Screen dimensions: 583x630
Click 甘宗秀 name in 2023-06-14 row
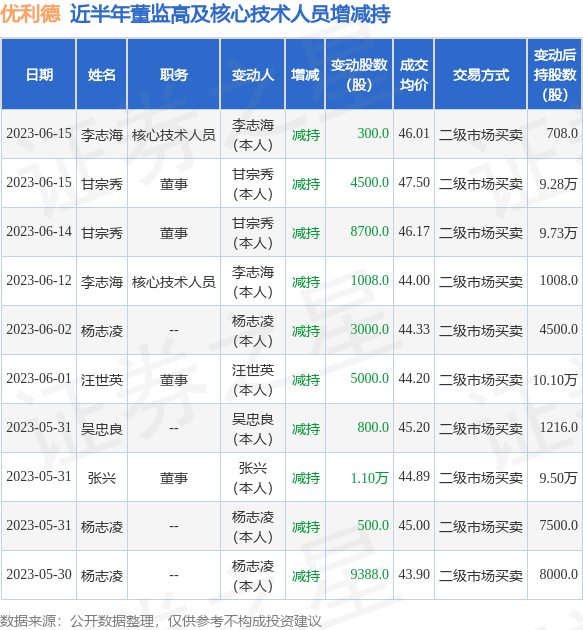click(102, 232)
